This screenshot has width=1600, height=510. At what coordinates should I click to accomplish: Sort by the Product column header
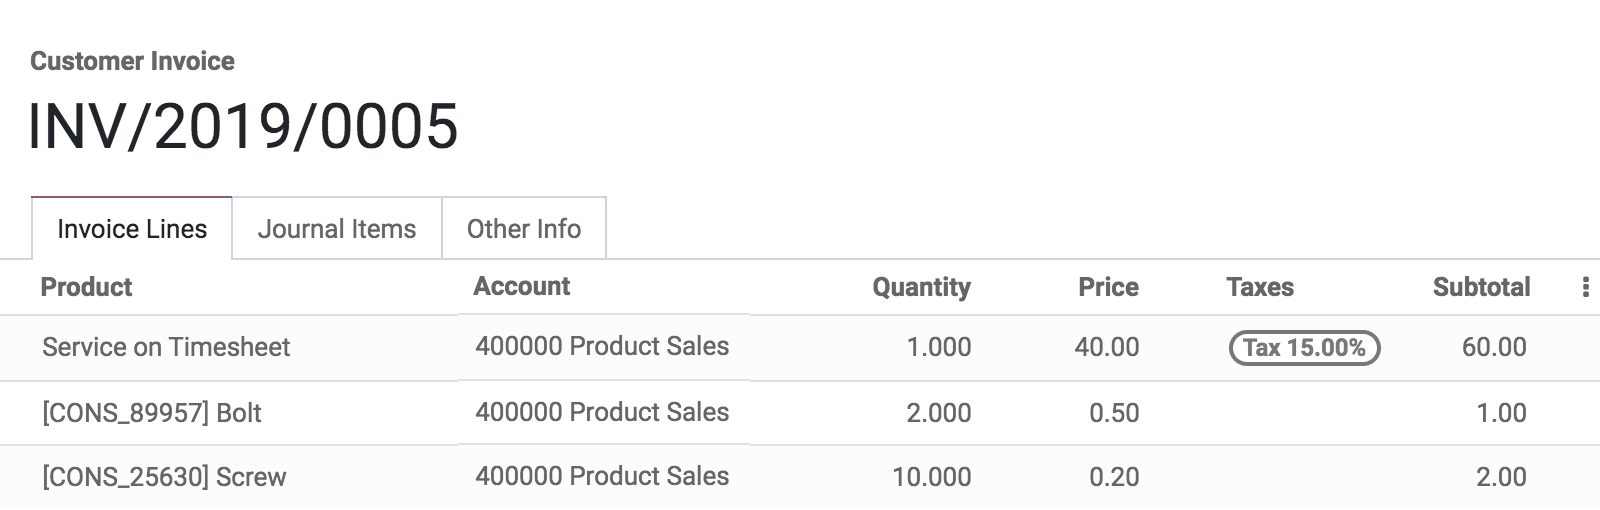[86, 287]
